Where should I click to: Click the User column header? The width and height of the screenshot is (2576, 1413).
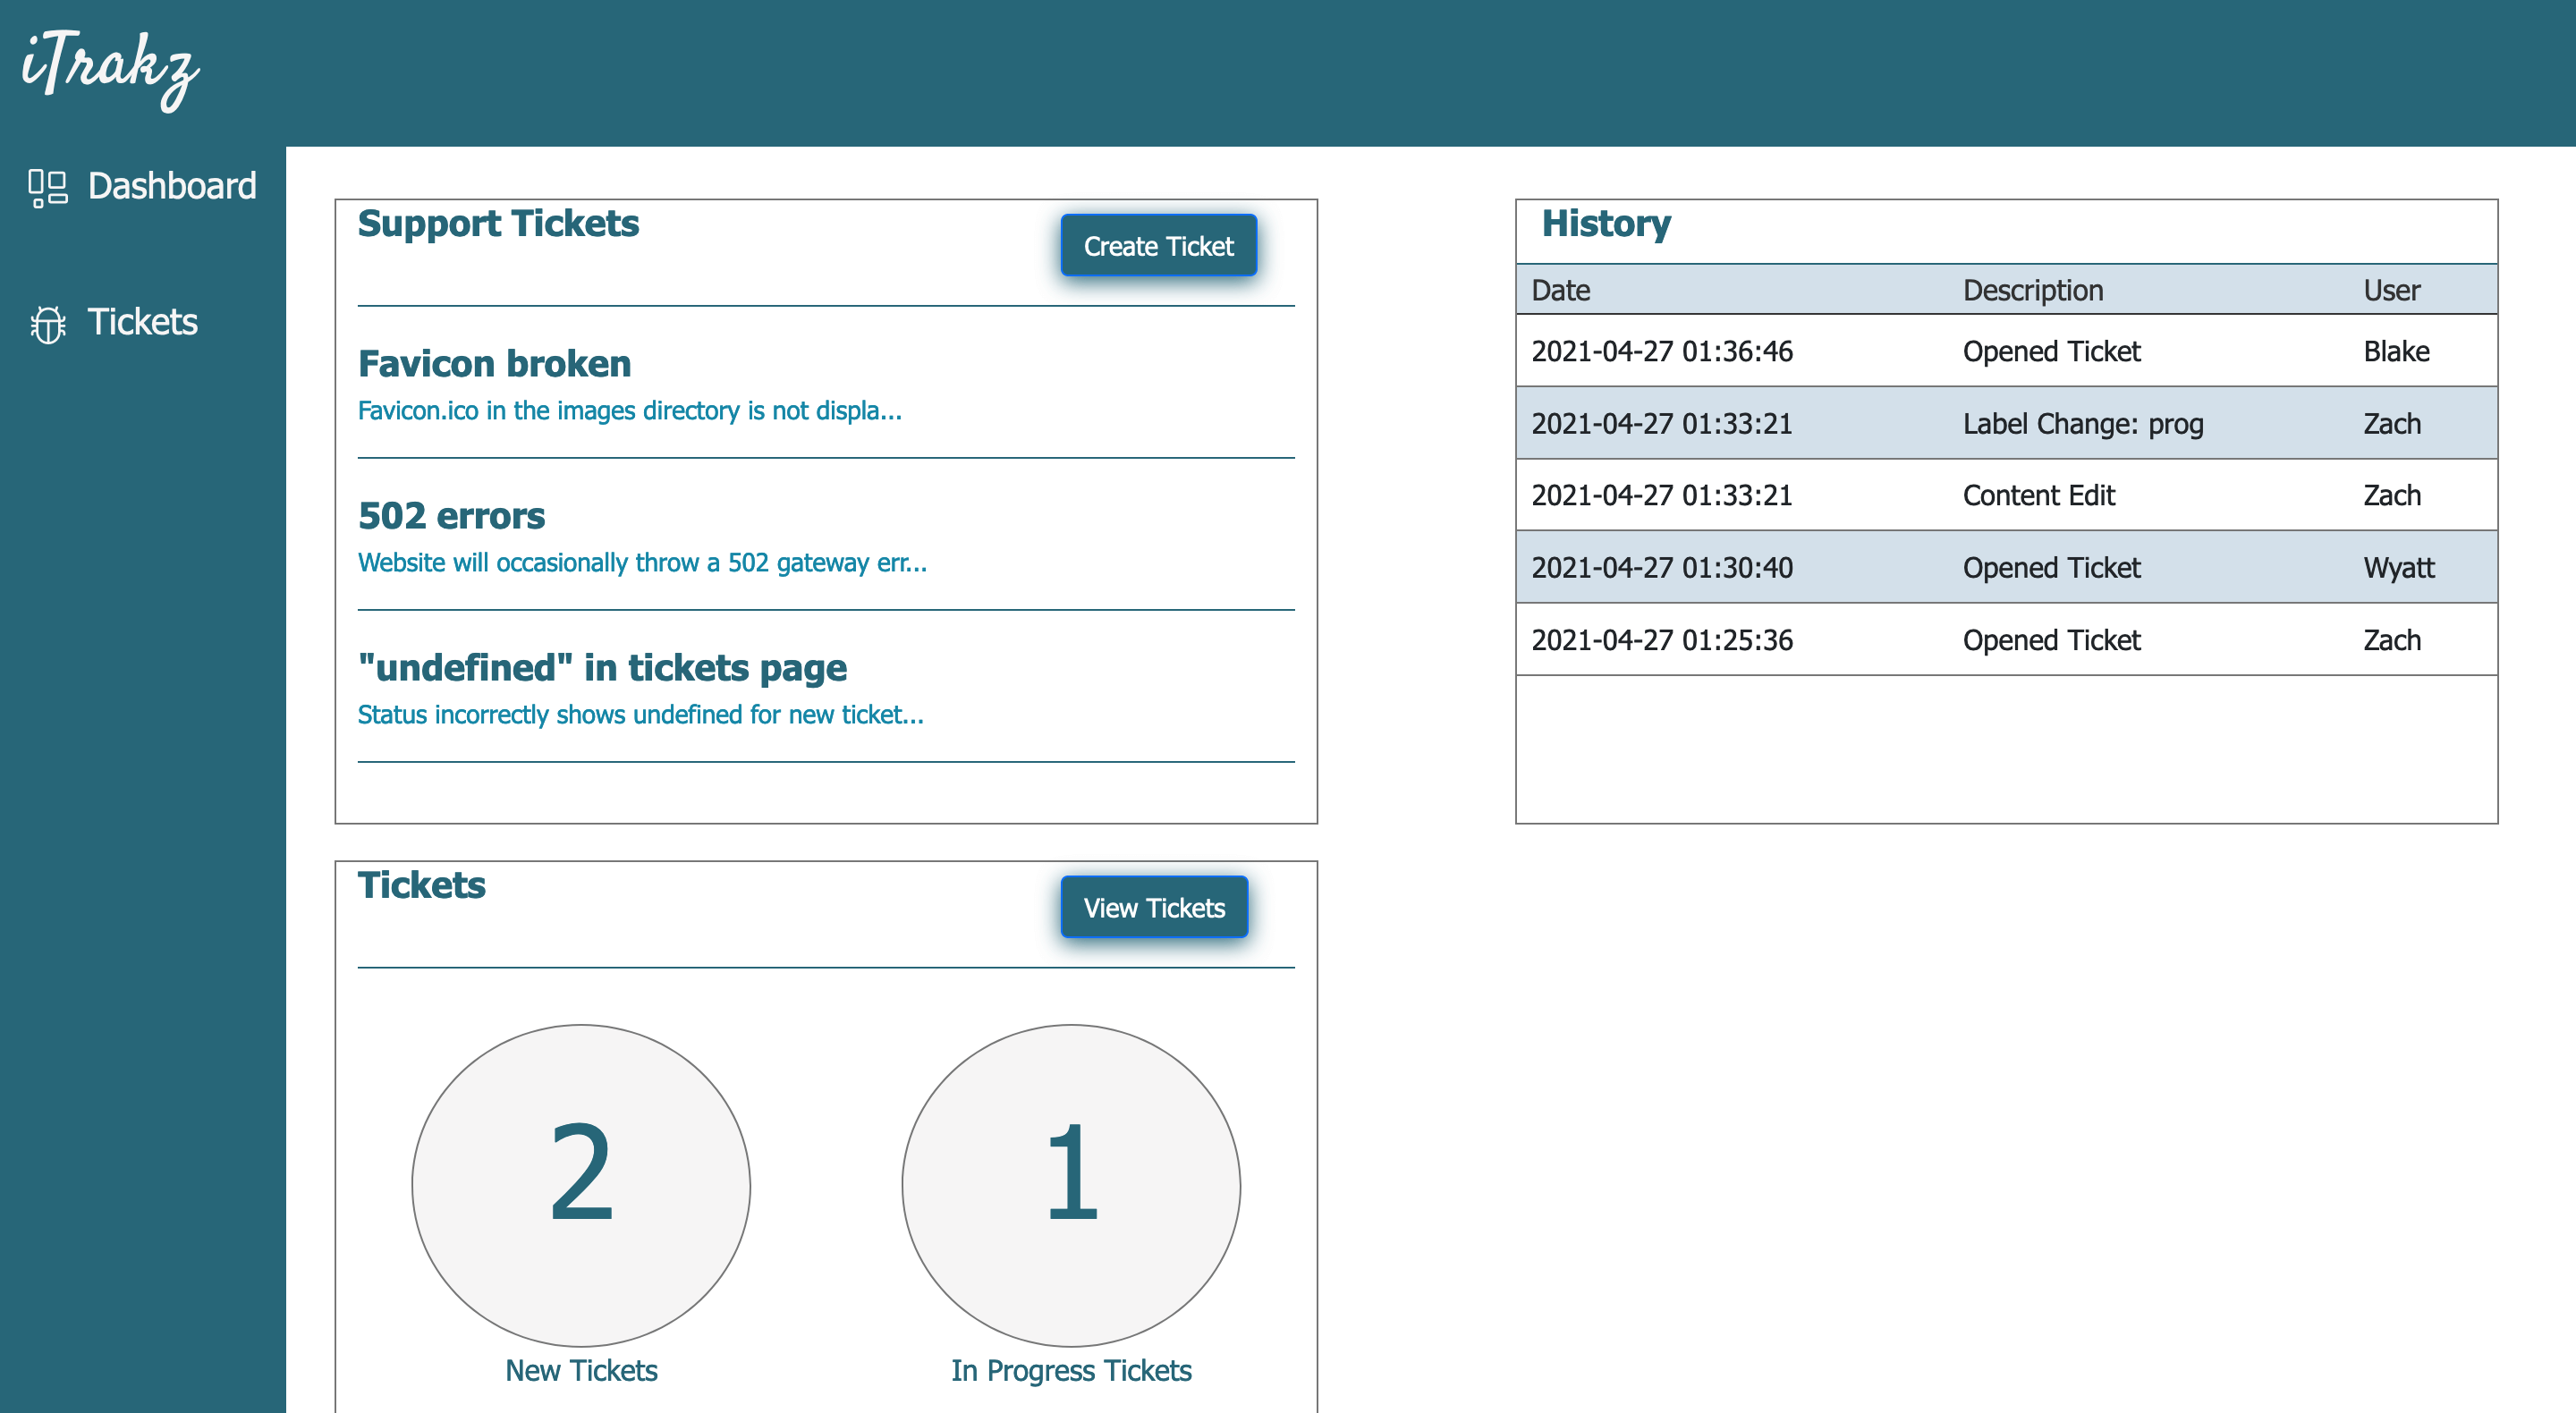pyautogui.click(x=2391, y=290)
